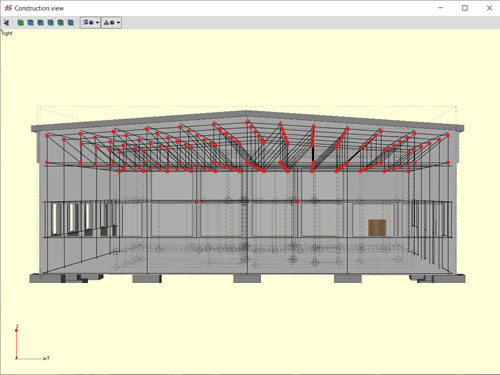Click the Construction view title text
Viewport: 500px width, 375px height.
[x=39, y=8]
